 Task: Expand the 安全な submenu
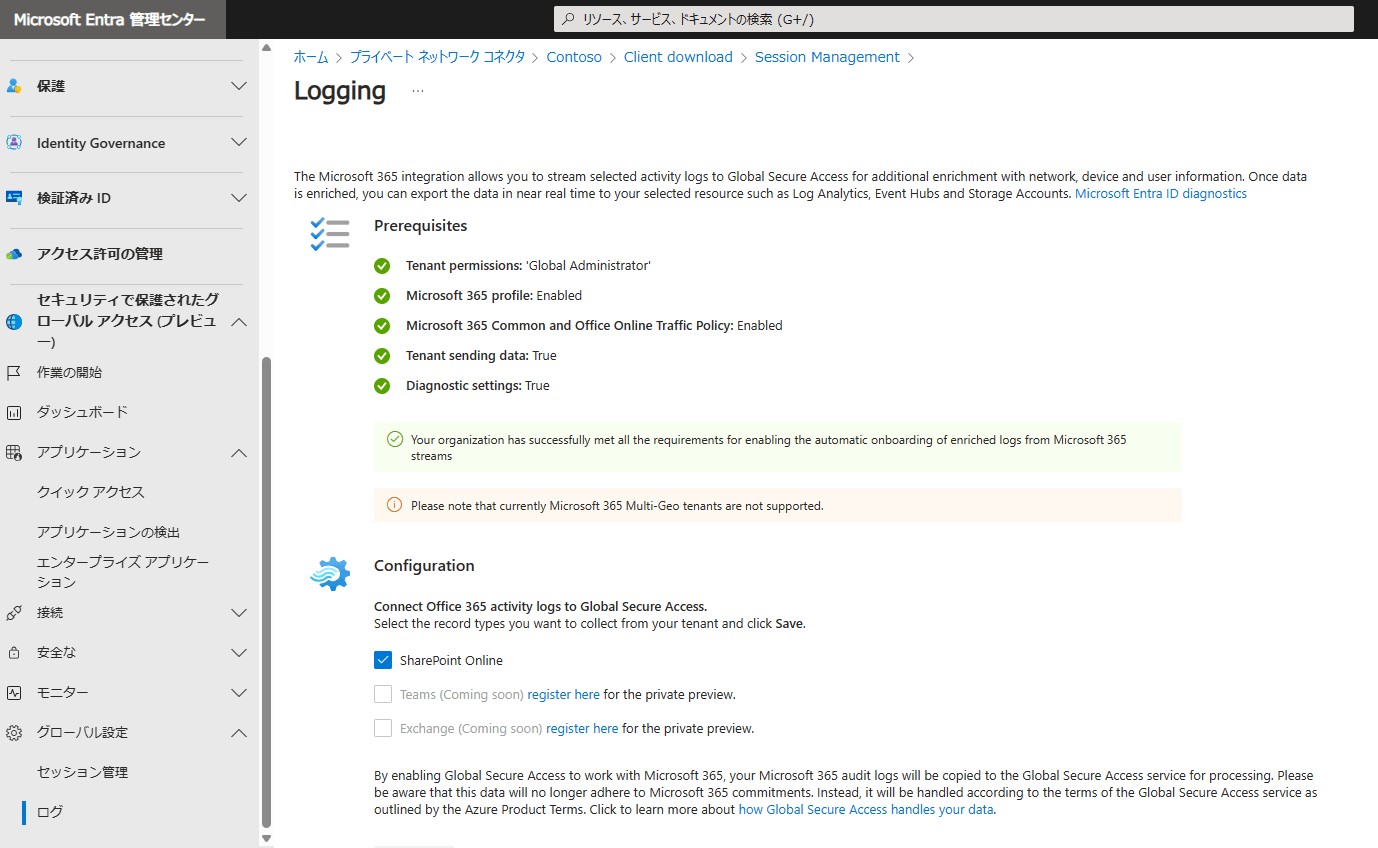(239, 652)
